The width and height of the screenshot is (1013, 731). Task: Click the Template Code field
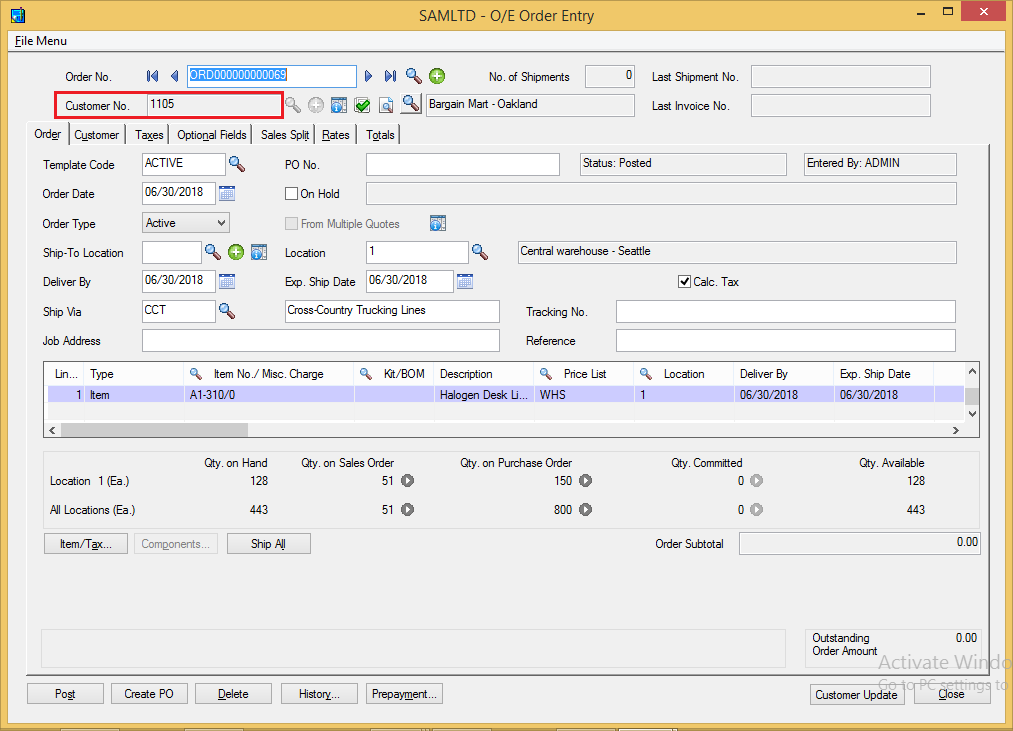[184, 164]
